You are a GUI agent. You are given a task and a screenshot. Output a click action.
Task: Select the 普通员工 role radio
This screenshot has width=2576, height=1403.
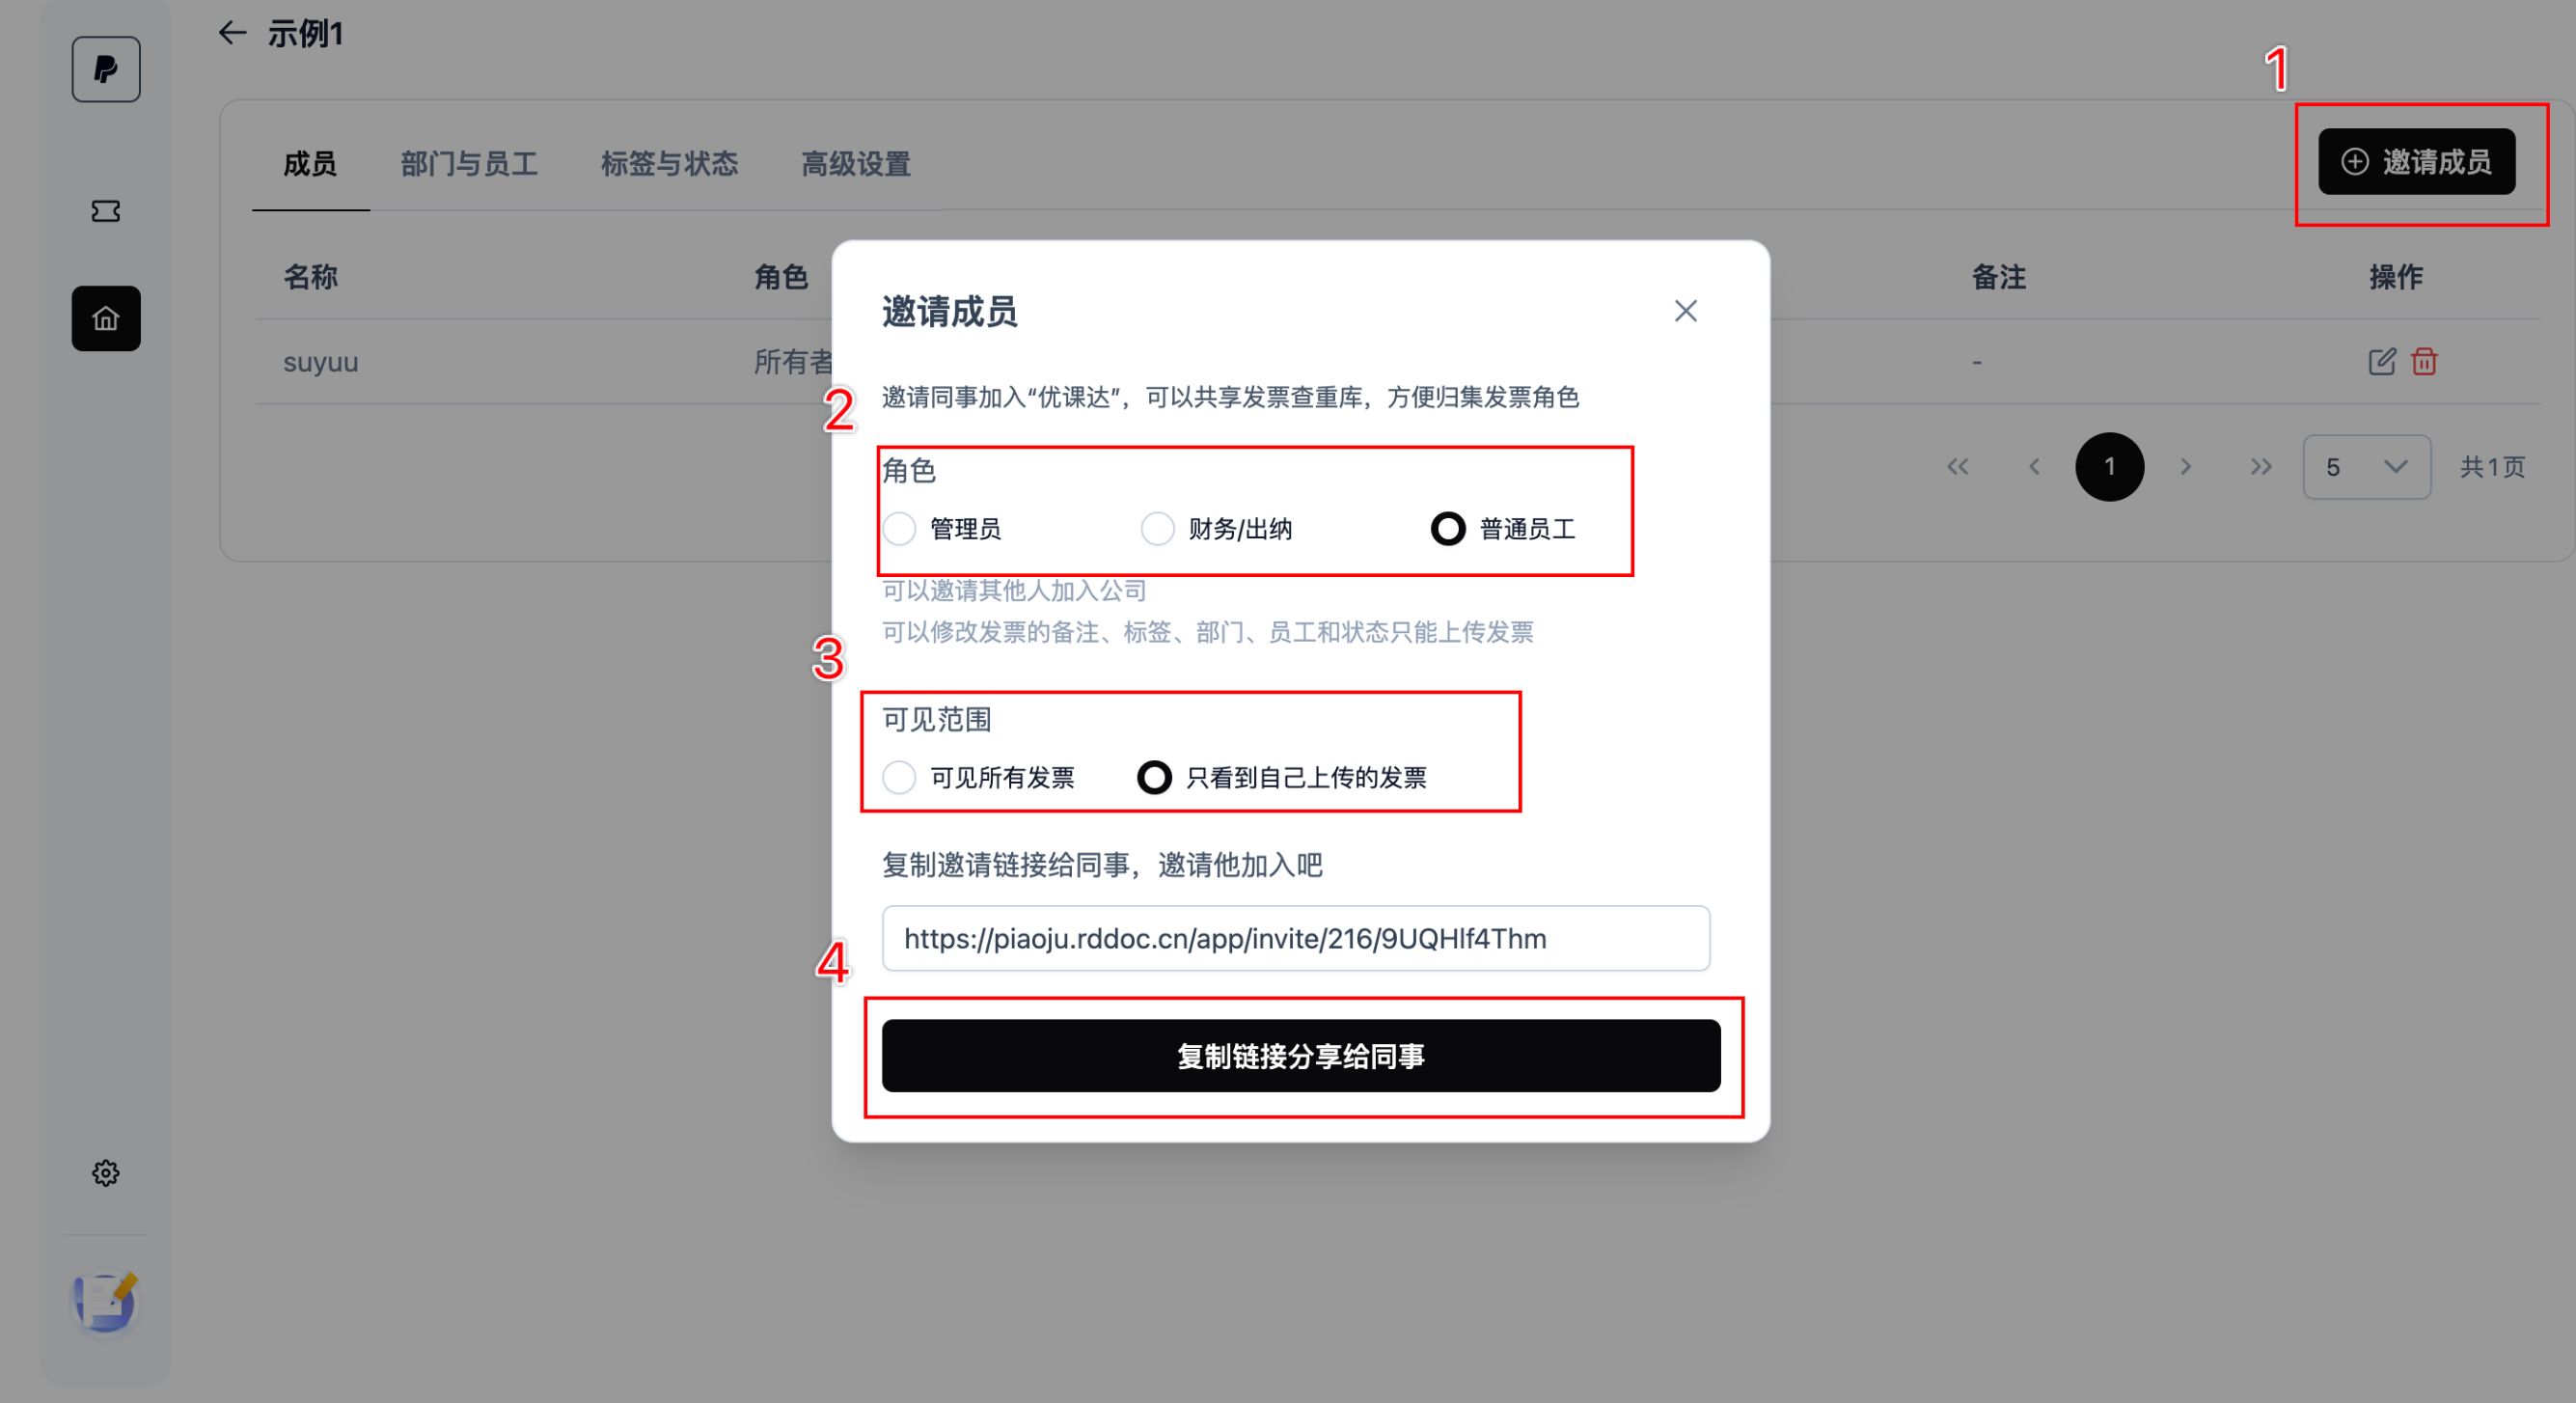pyautogui.click(x=1448, y=529)
